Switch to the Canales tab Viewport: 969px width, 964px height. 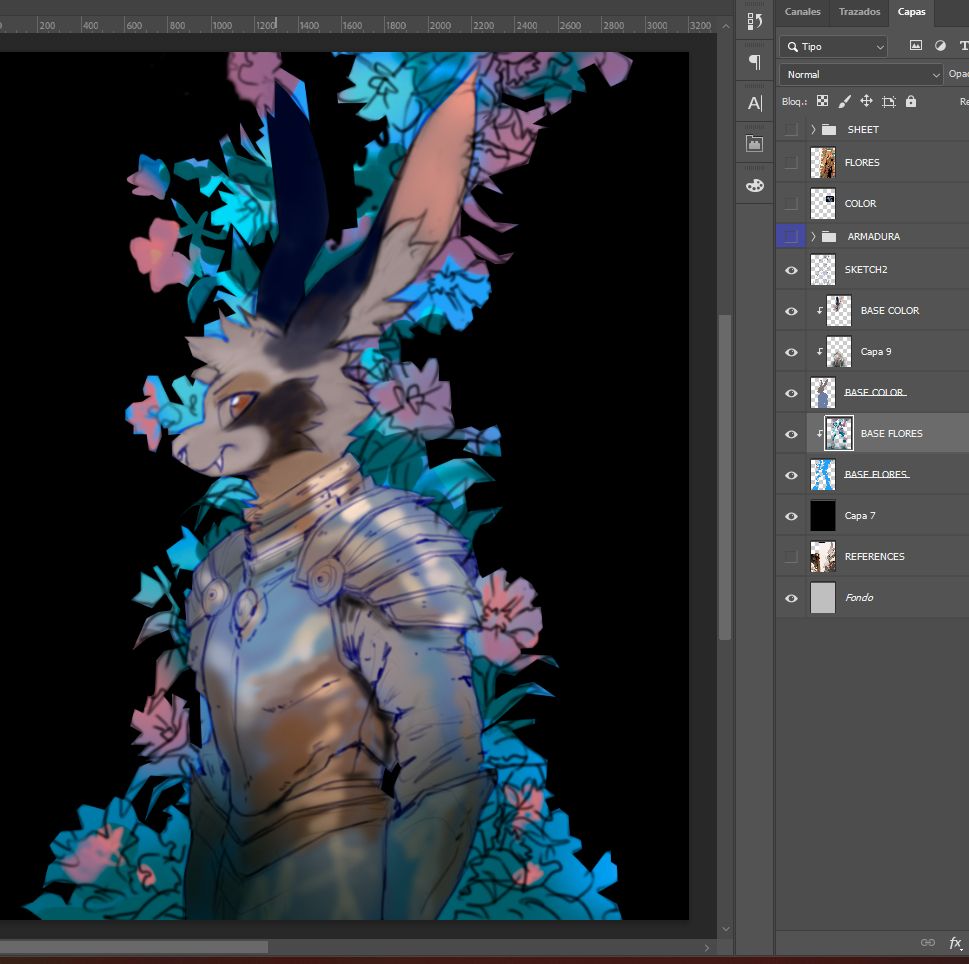(802, 12)
